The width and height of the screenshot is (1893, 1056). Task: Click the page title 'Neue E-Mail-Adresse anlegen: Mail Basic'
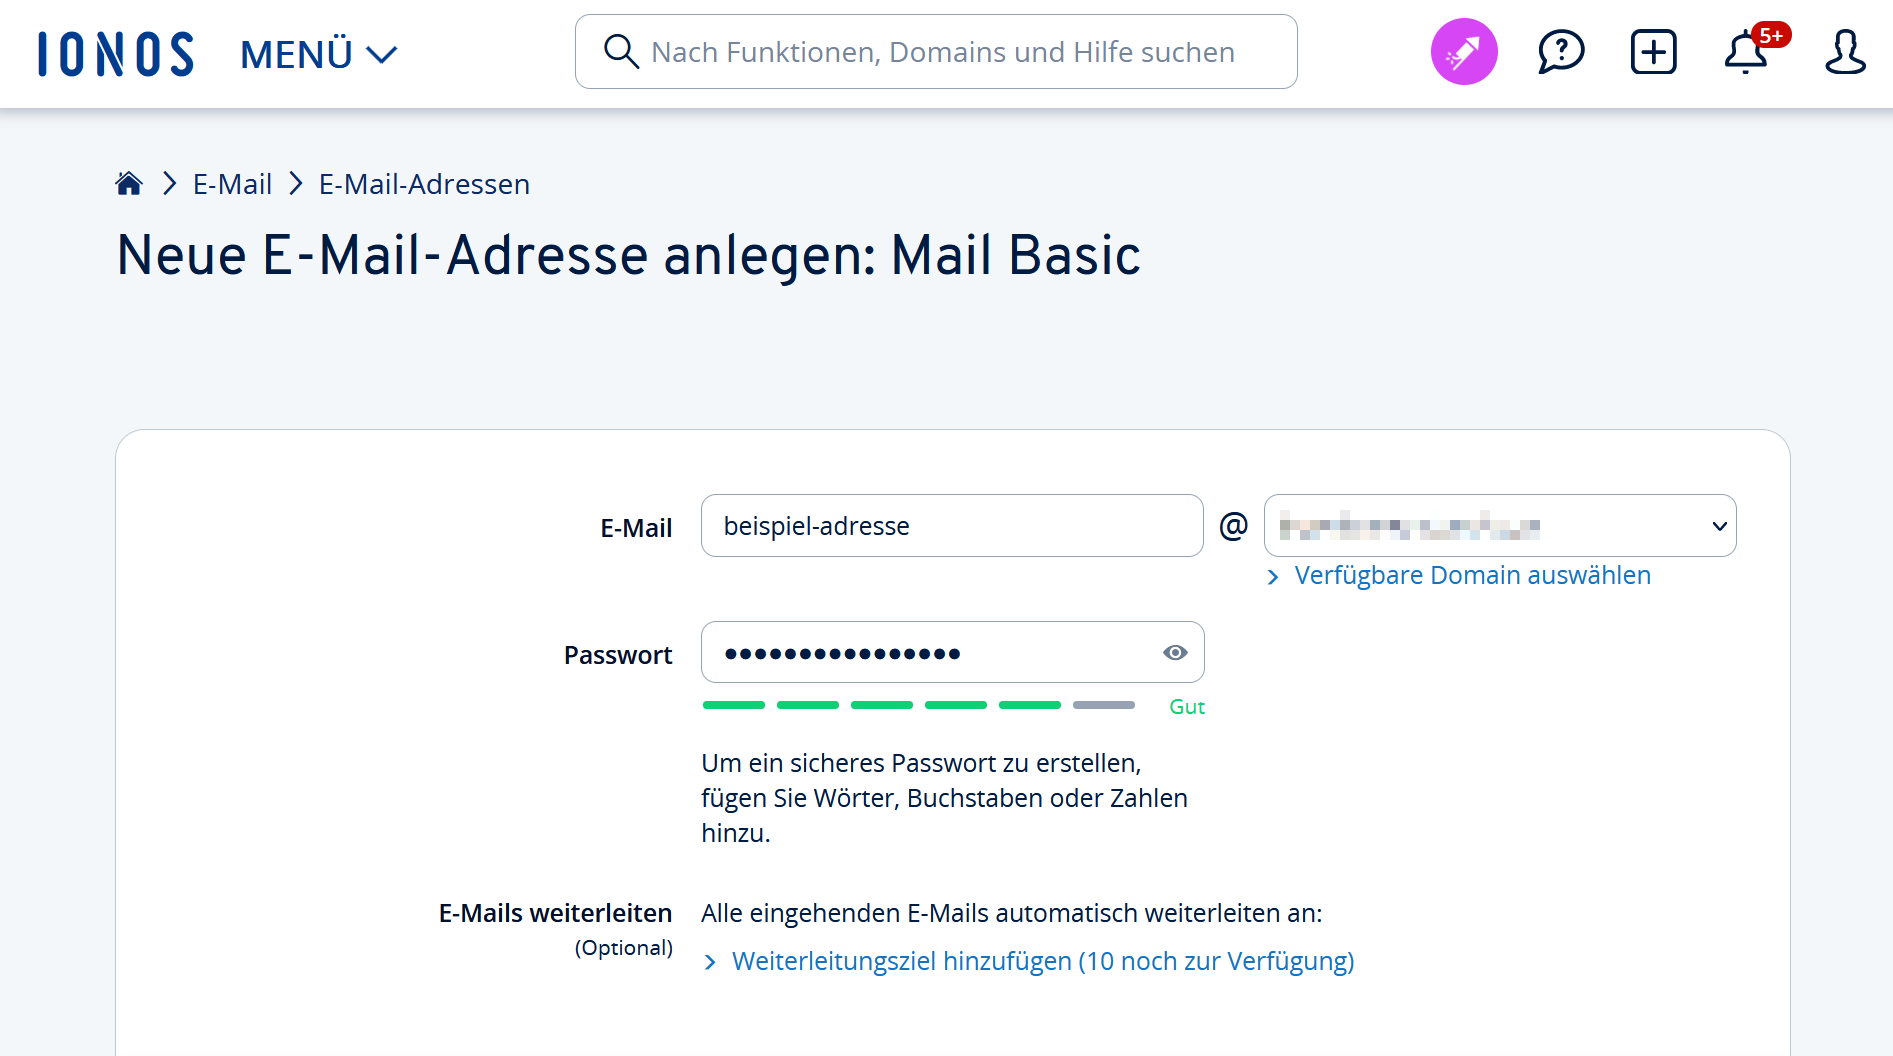(x=628, y=255)
